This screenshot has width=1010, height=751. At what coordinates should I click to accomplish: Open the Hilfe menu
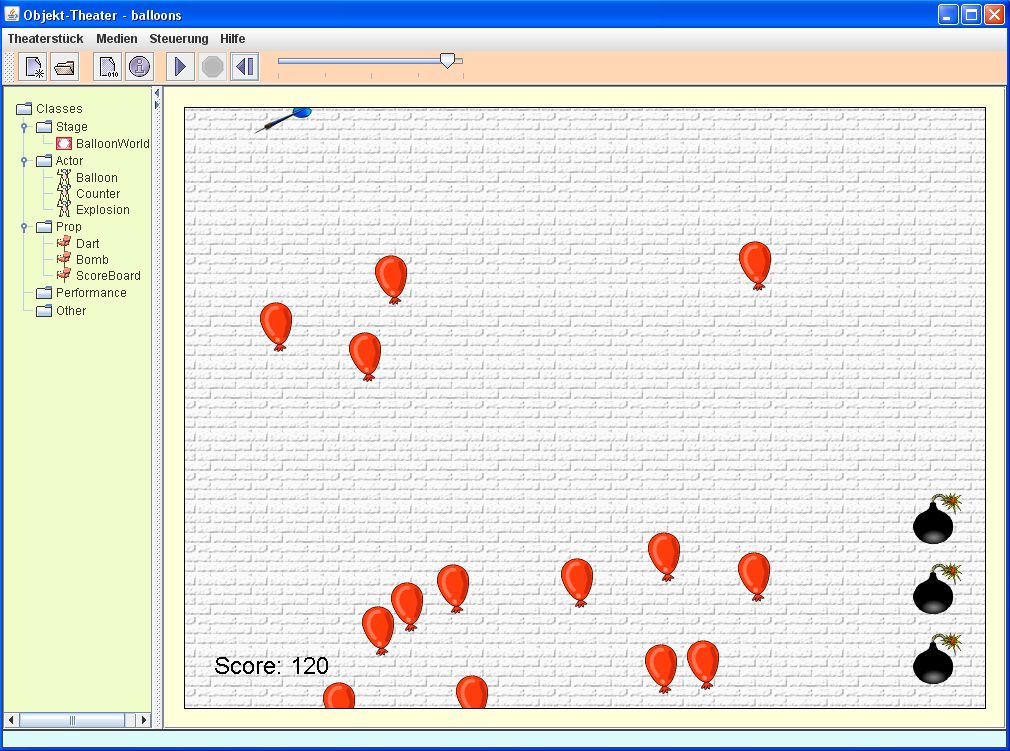click(233, 39)
